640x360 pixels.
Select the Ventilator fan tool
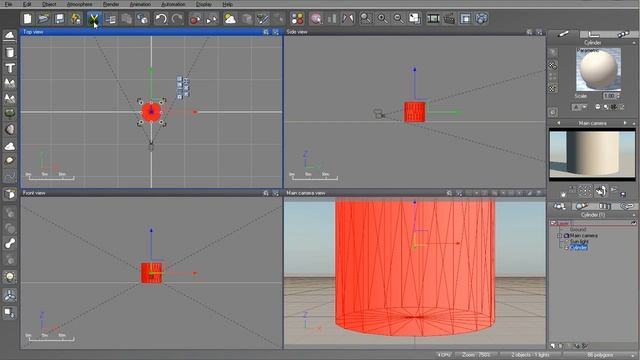tap(10, 295)
